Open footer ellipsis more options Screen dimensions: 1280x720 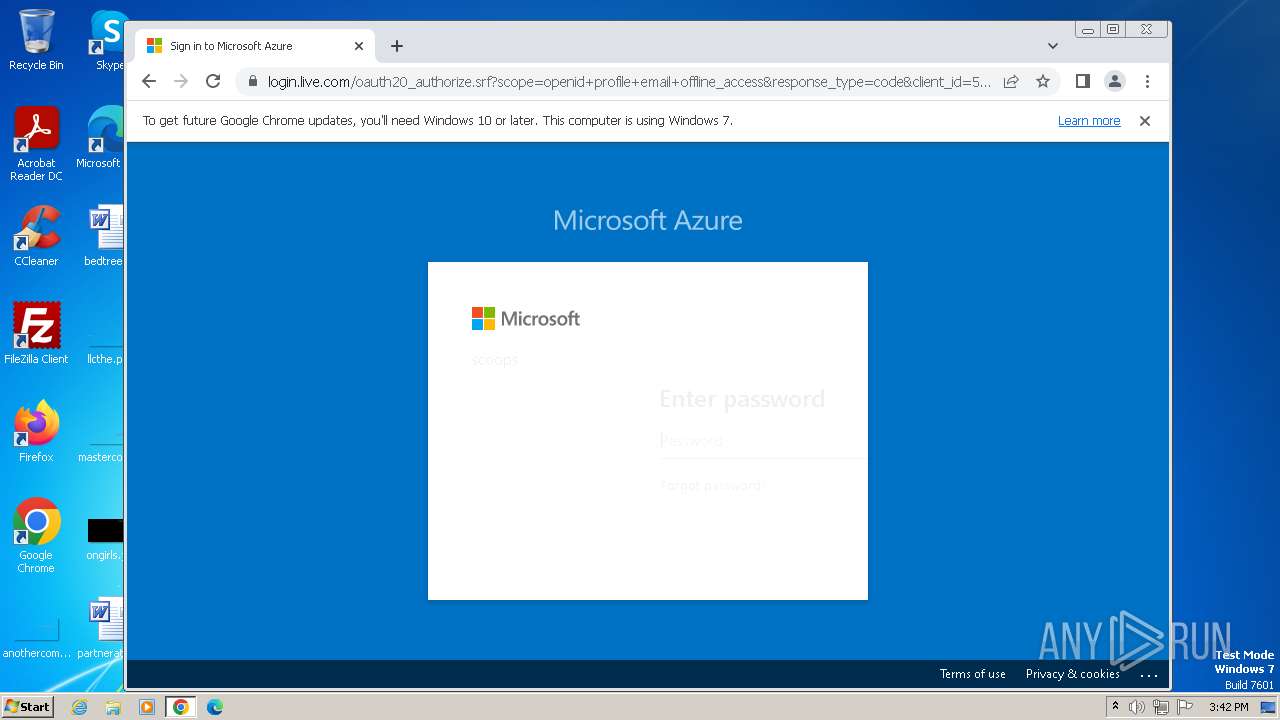click(1149, 675)
